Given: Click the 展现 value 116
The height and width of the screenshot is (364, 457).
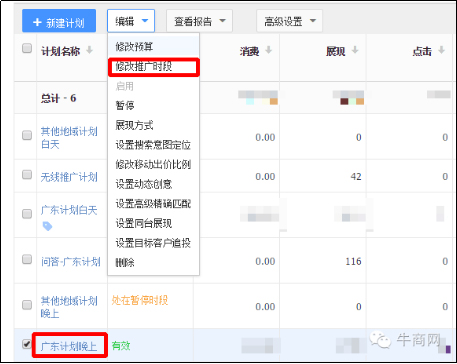Looking at the screenshot, I should [353, 262].
